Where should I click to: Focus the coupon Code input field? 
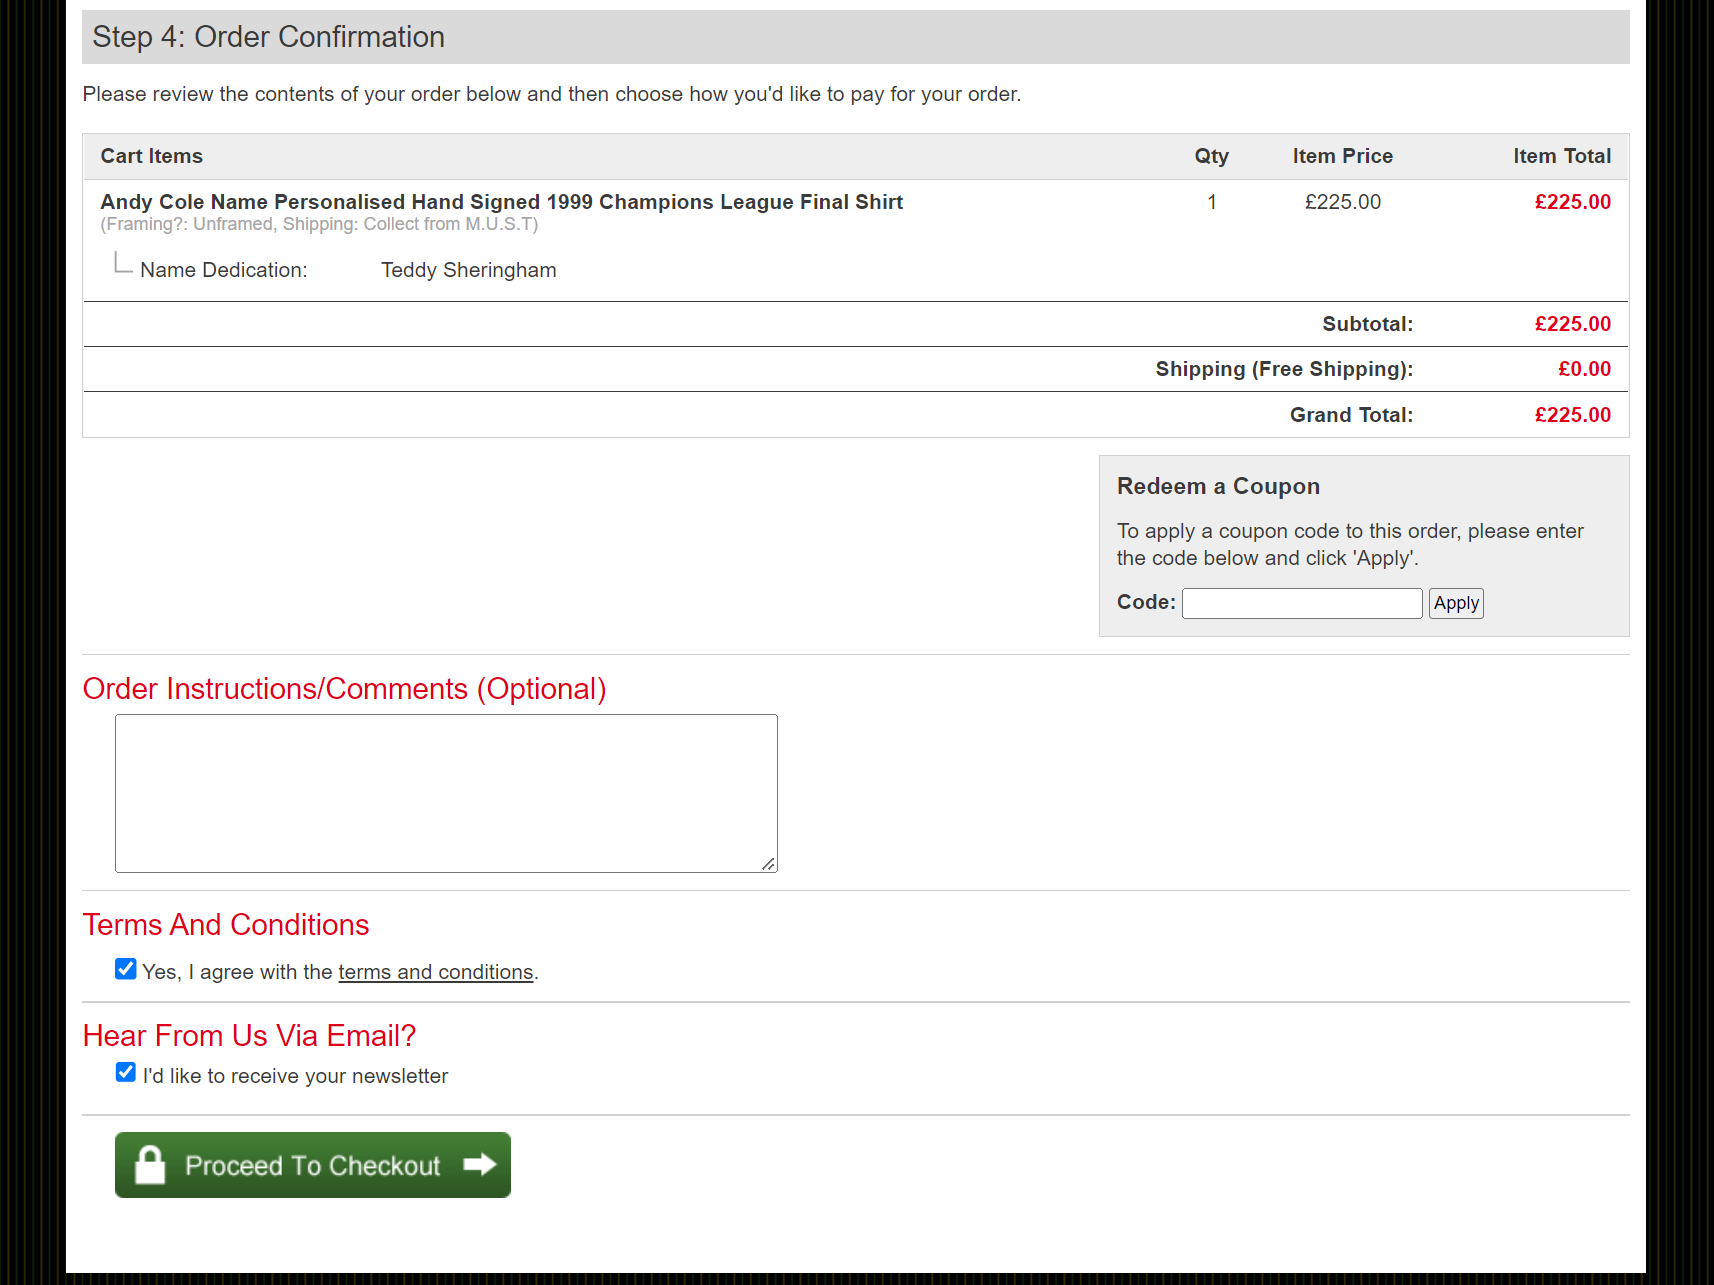pyautogui.click(x=1301, y=603)
